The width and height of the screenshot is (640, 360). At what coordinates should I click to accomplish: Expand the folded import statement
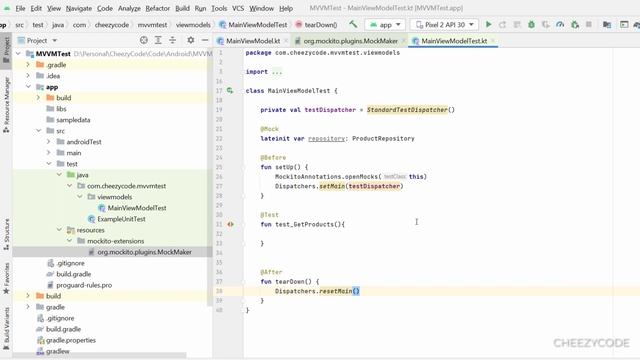pyautogui.click(x=277, y=72)
